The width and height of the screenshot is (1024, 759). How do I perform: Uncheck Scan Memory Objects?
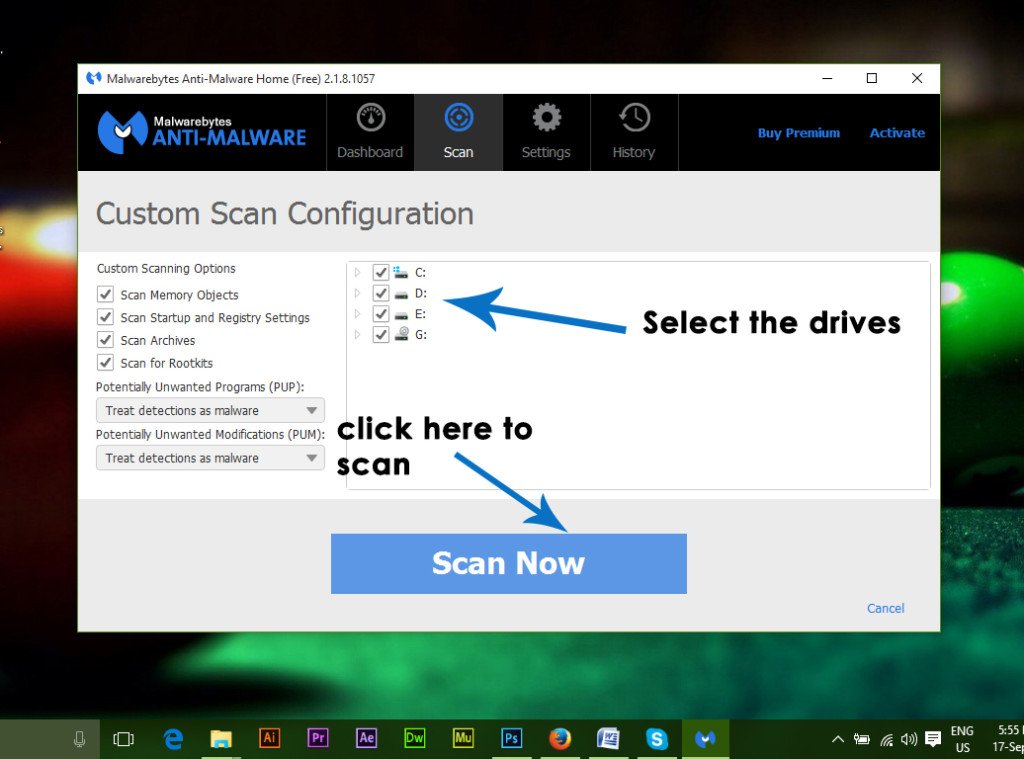pyautogui.click(x=105, y=295)
